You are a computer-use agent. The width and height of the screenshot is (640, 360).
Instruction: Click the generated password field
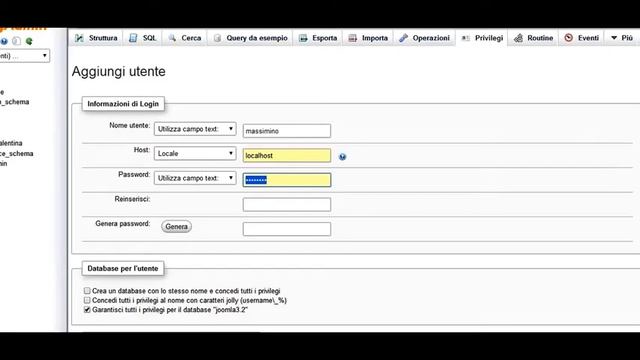pos(287,229)
